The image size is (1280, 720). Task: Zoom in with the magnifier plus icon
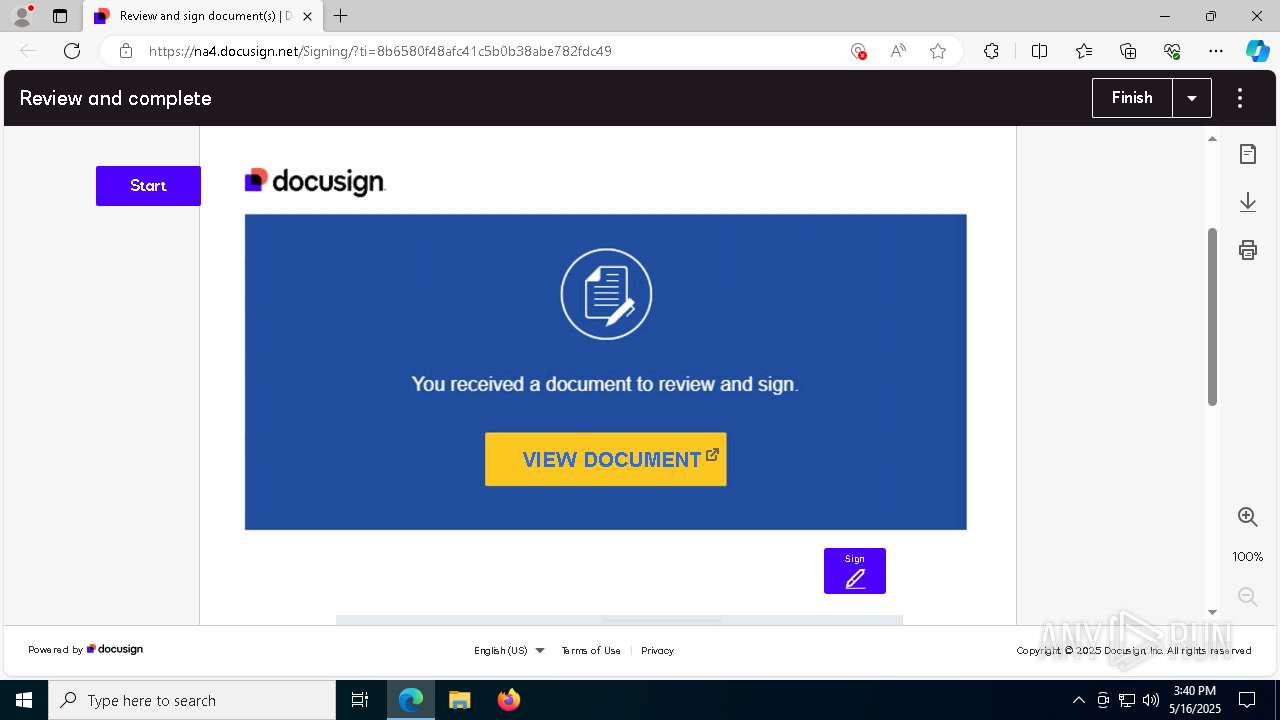(1247, 517)
